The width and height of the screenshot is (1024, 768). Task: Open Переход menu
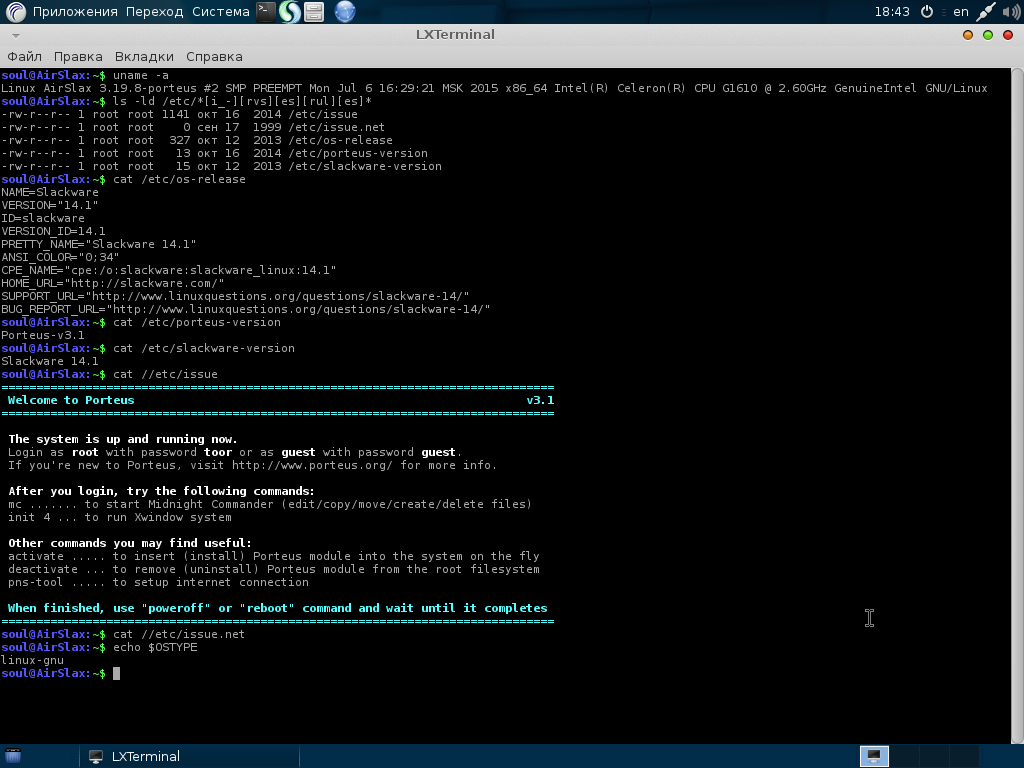[154, 11]
